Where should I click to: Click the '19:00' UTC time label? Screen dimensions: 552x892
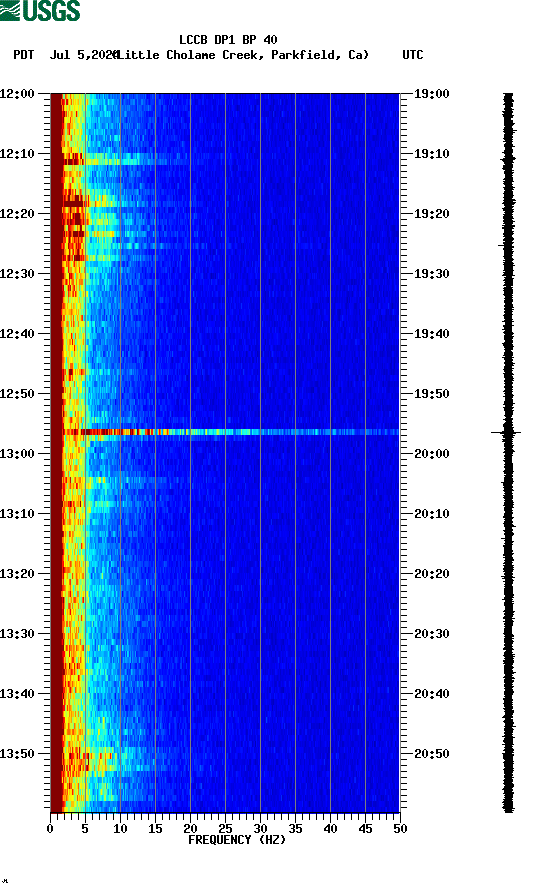click(431, 93)
